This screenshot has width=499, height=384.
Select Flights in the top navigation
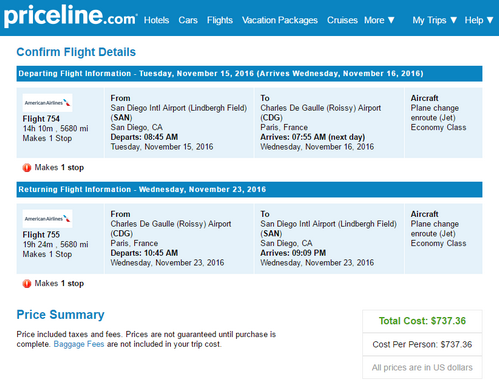(220, 20)
